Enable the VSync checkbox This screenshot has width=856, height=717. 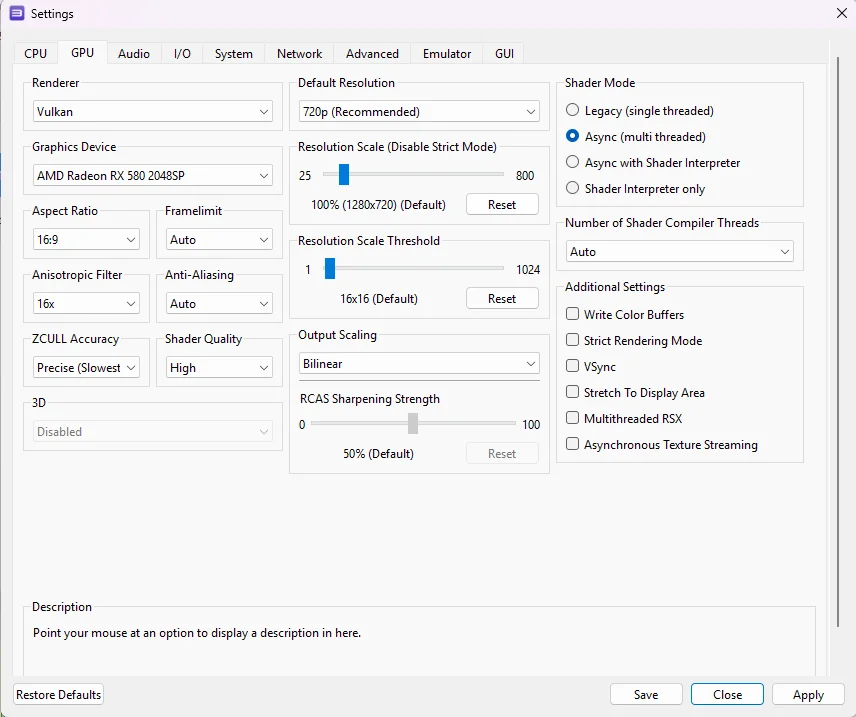click(x=591, y=366)
